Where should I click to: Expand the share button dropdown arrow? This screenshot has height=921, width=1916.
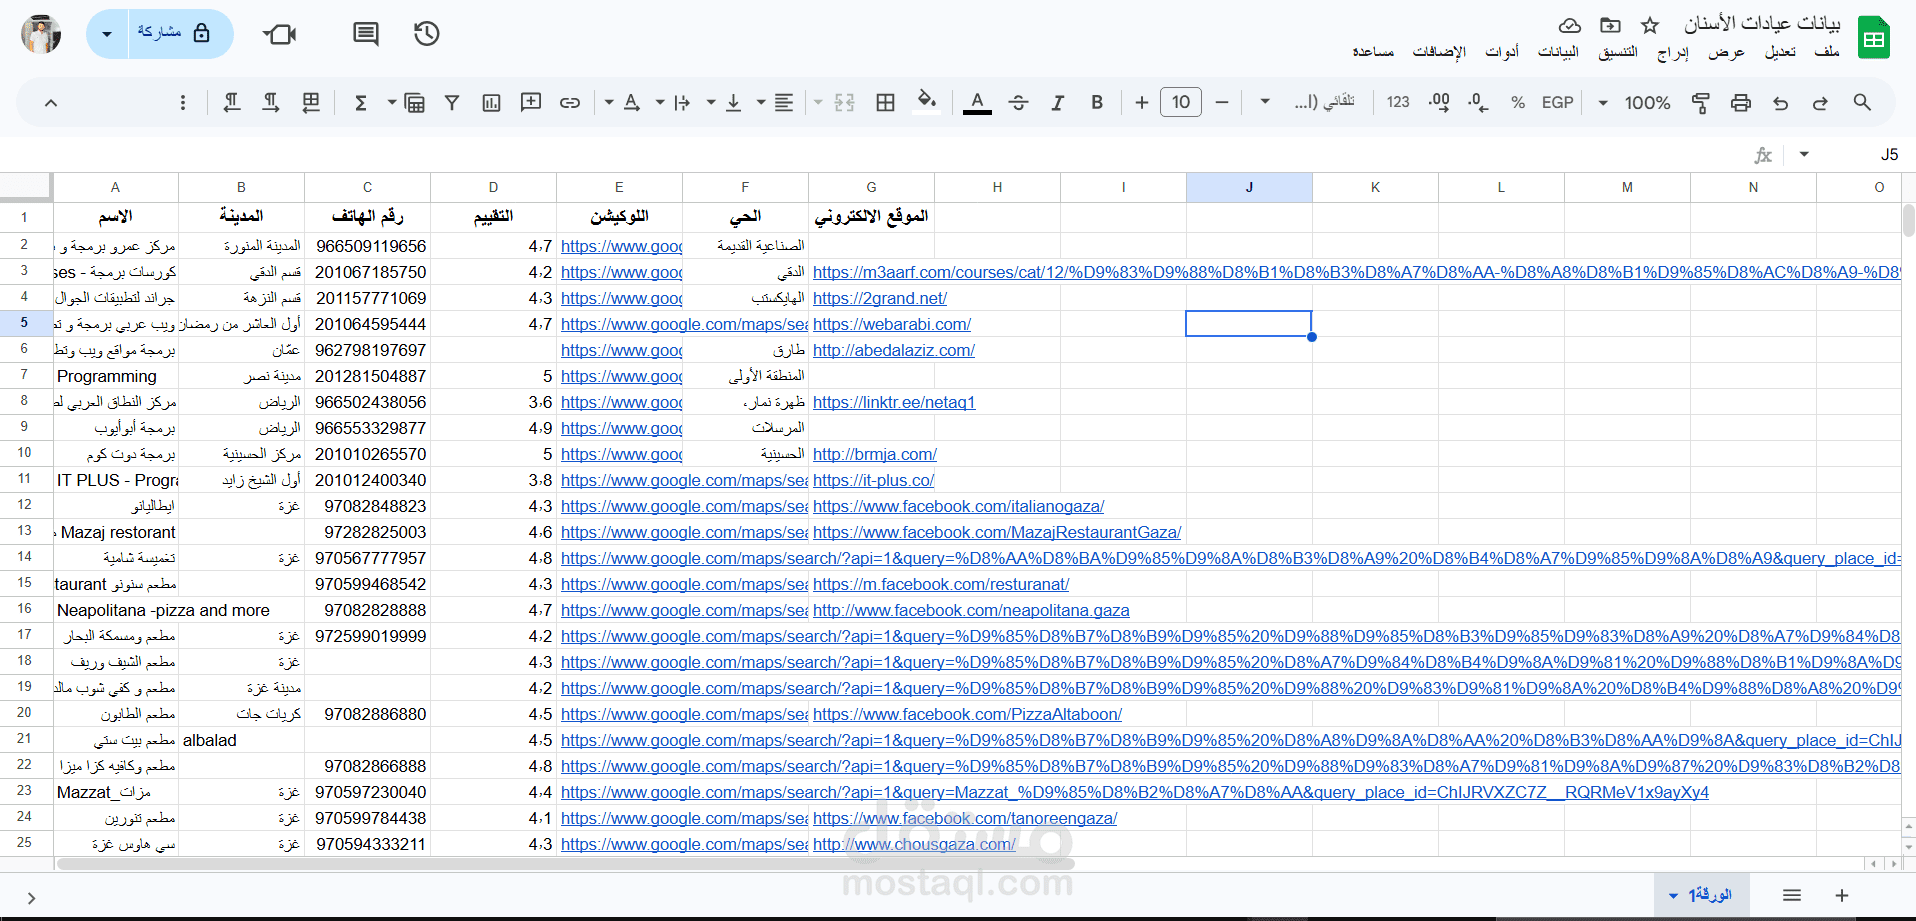tap(107, 33)
